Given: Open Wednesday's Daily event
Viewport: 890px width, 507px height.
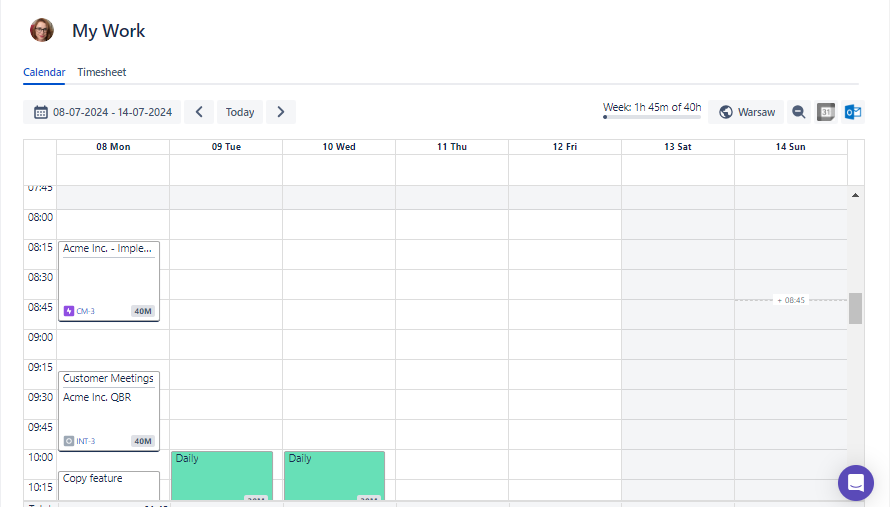Looking at the screenshot, I should 334,475.
